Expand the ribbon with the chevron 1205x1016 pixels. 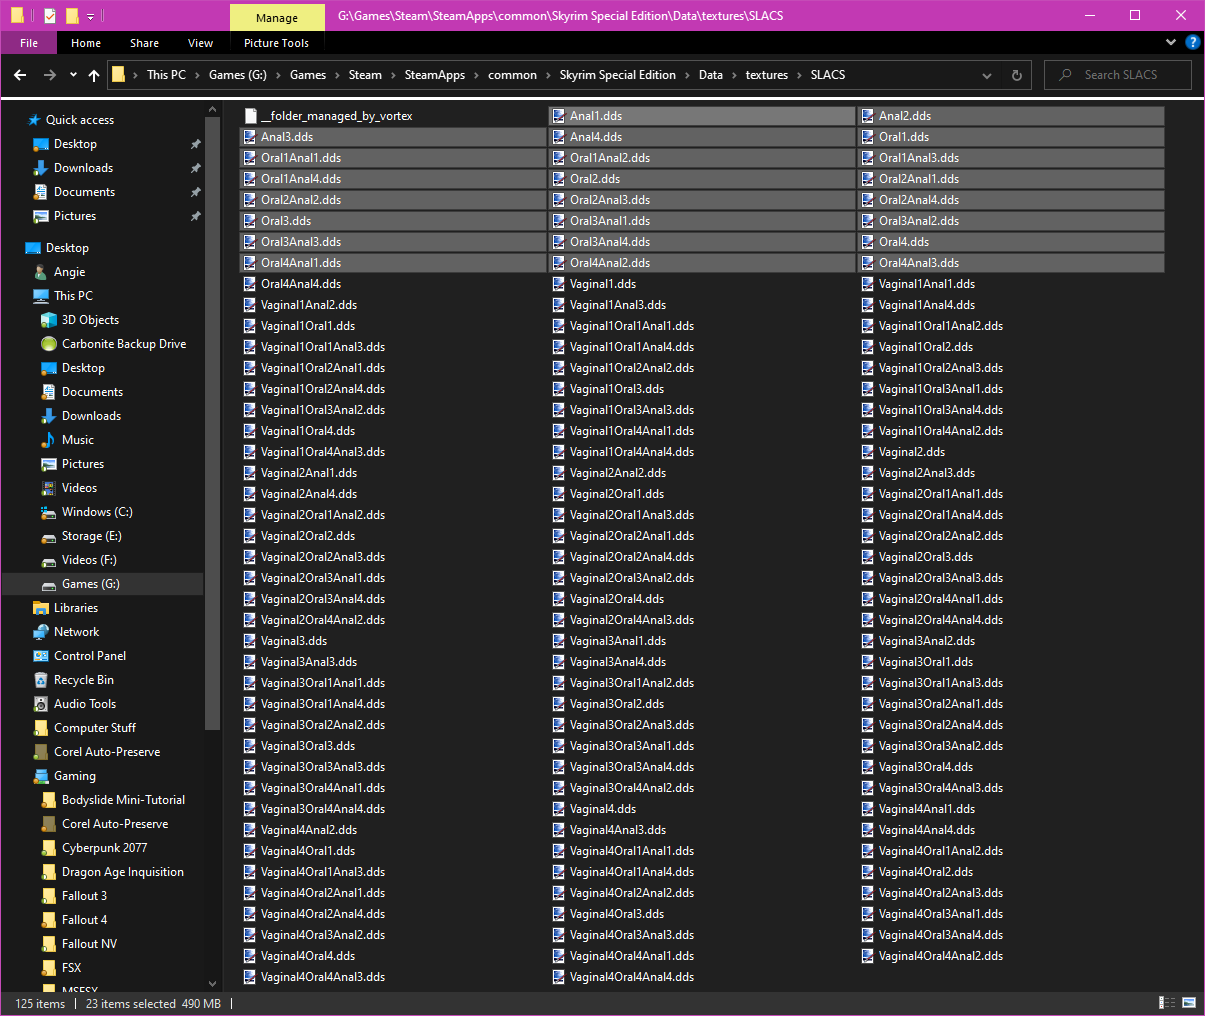tap(1171, 42)
